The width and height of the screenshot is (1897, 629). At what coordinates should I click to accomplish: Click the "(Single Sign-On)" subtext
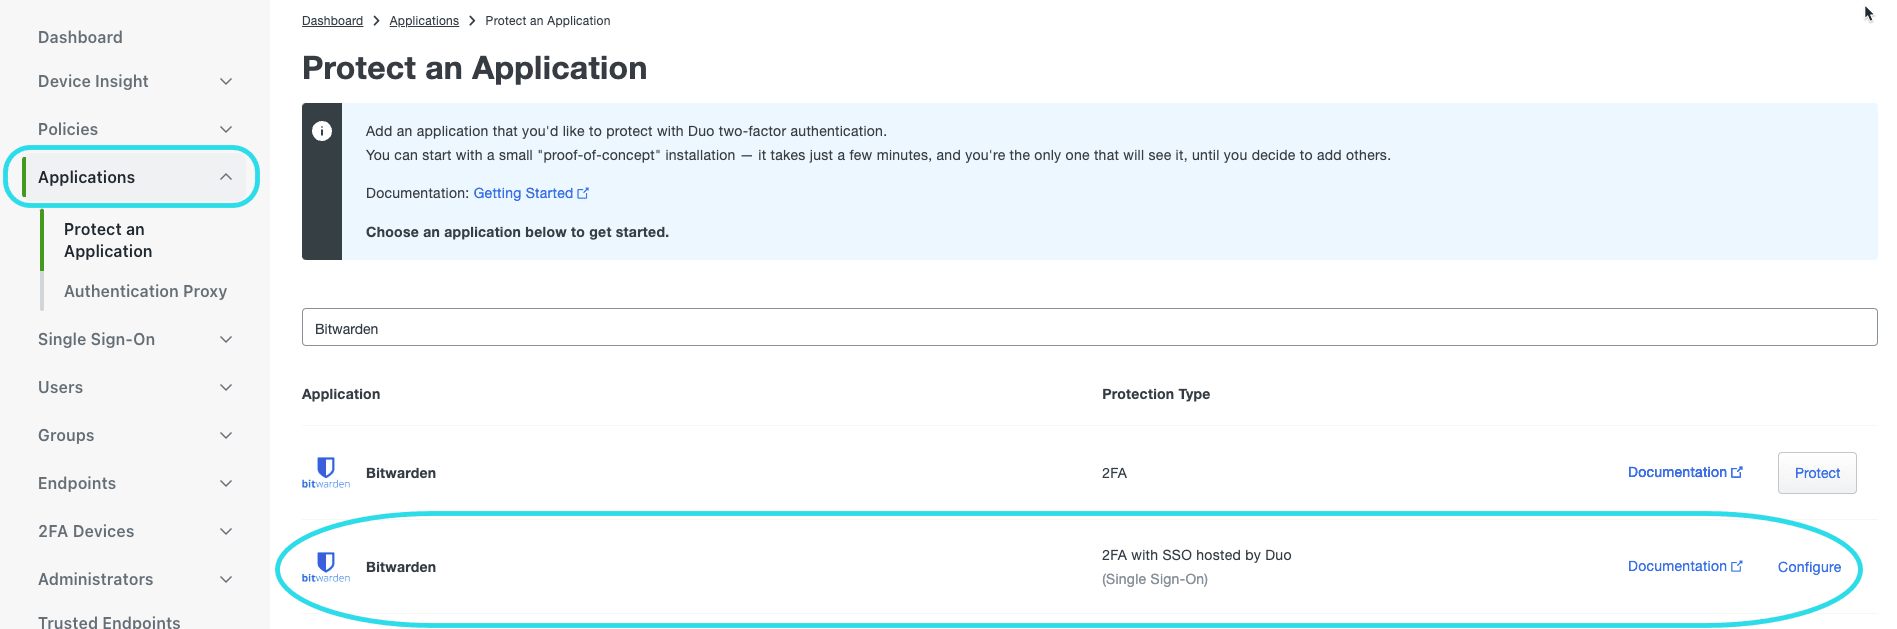click(x=1155, y=579)
